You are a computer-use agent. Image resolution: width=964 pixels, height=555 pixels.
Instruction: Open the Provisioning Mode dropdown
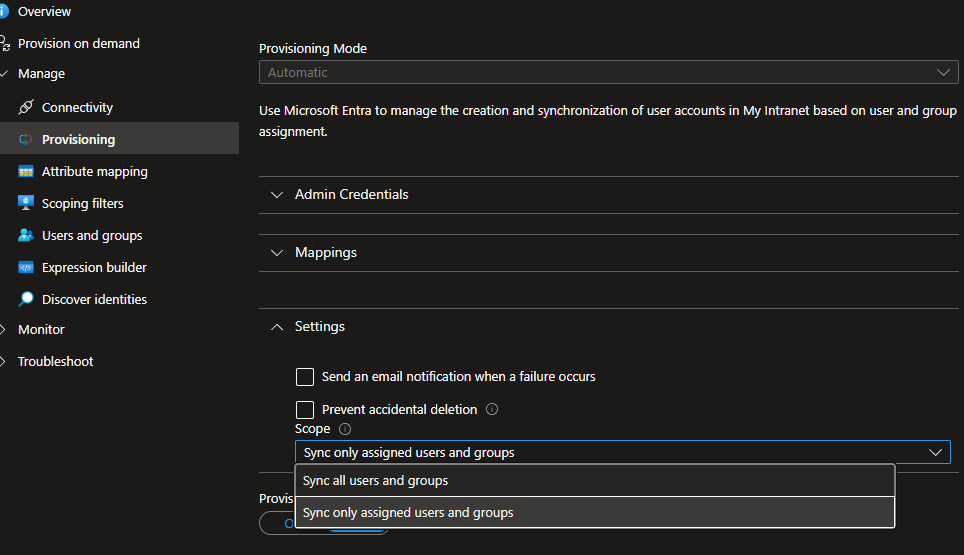click(609, 72)
